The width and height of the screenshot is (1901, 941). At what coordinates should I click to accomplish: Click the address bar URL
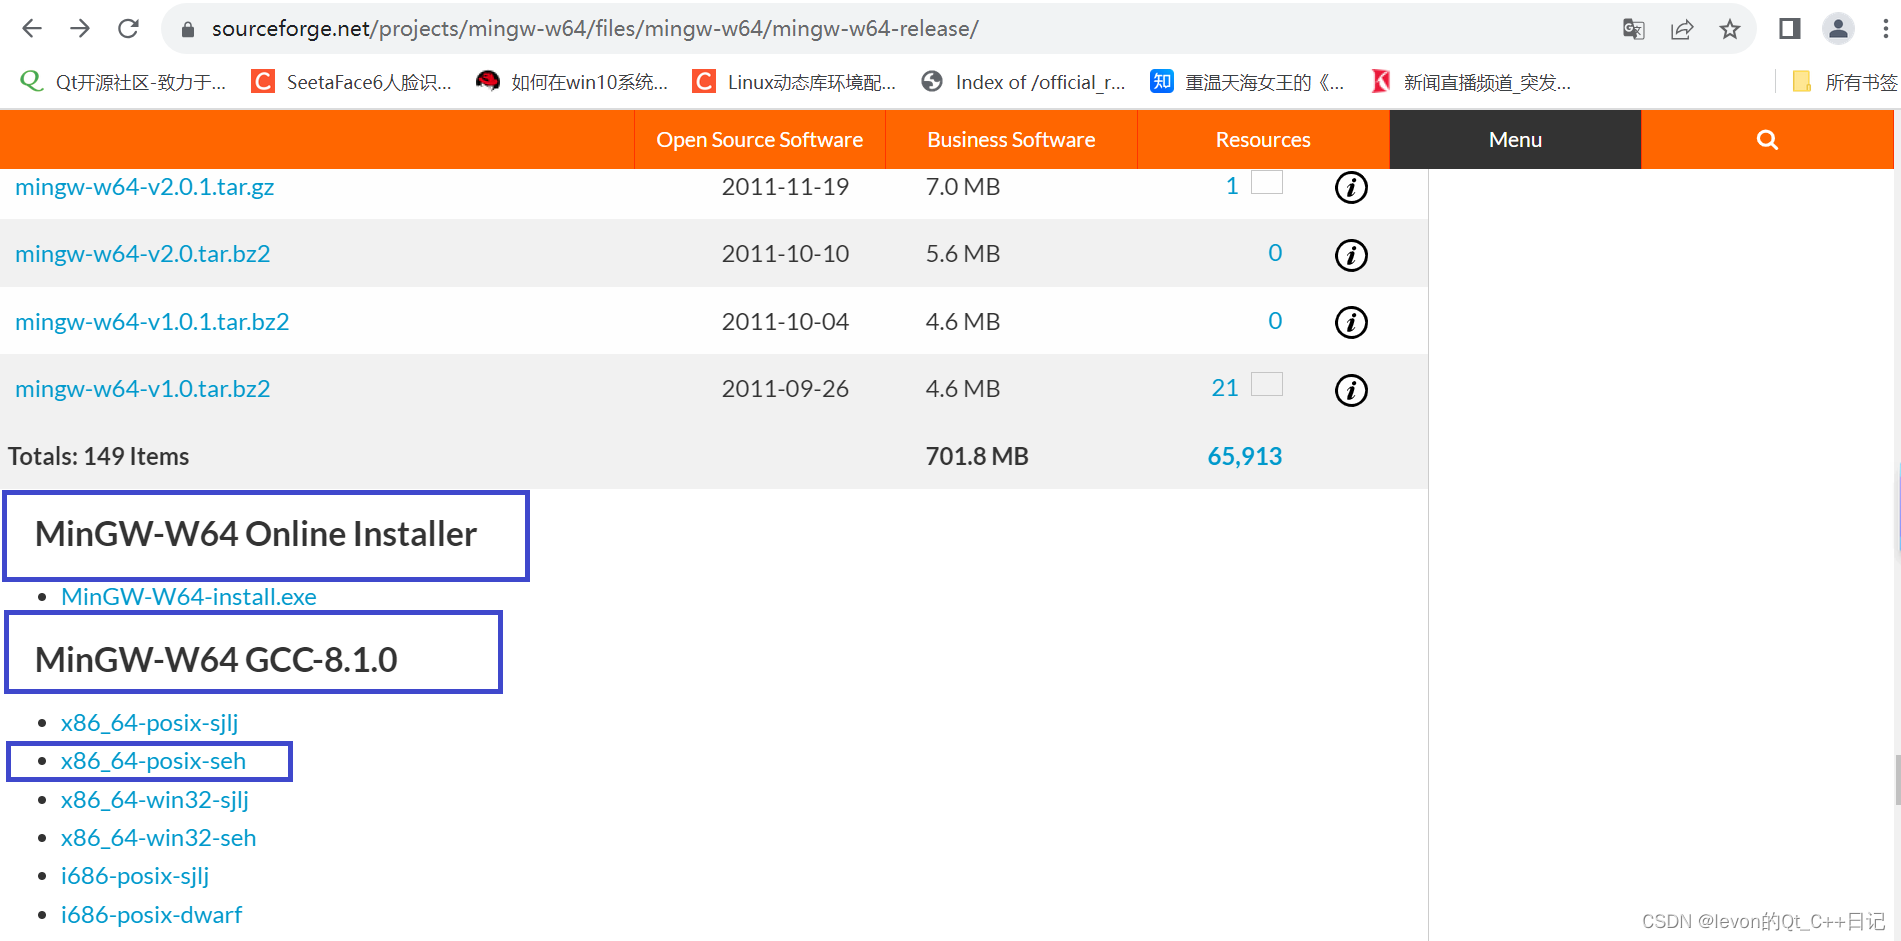[595, 29]
